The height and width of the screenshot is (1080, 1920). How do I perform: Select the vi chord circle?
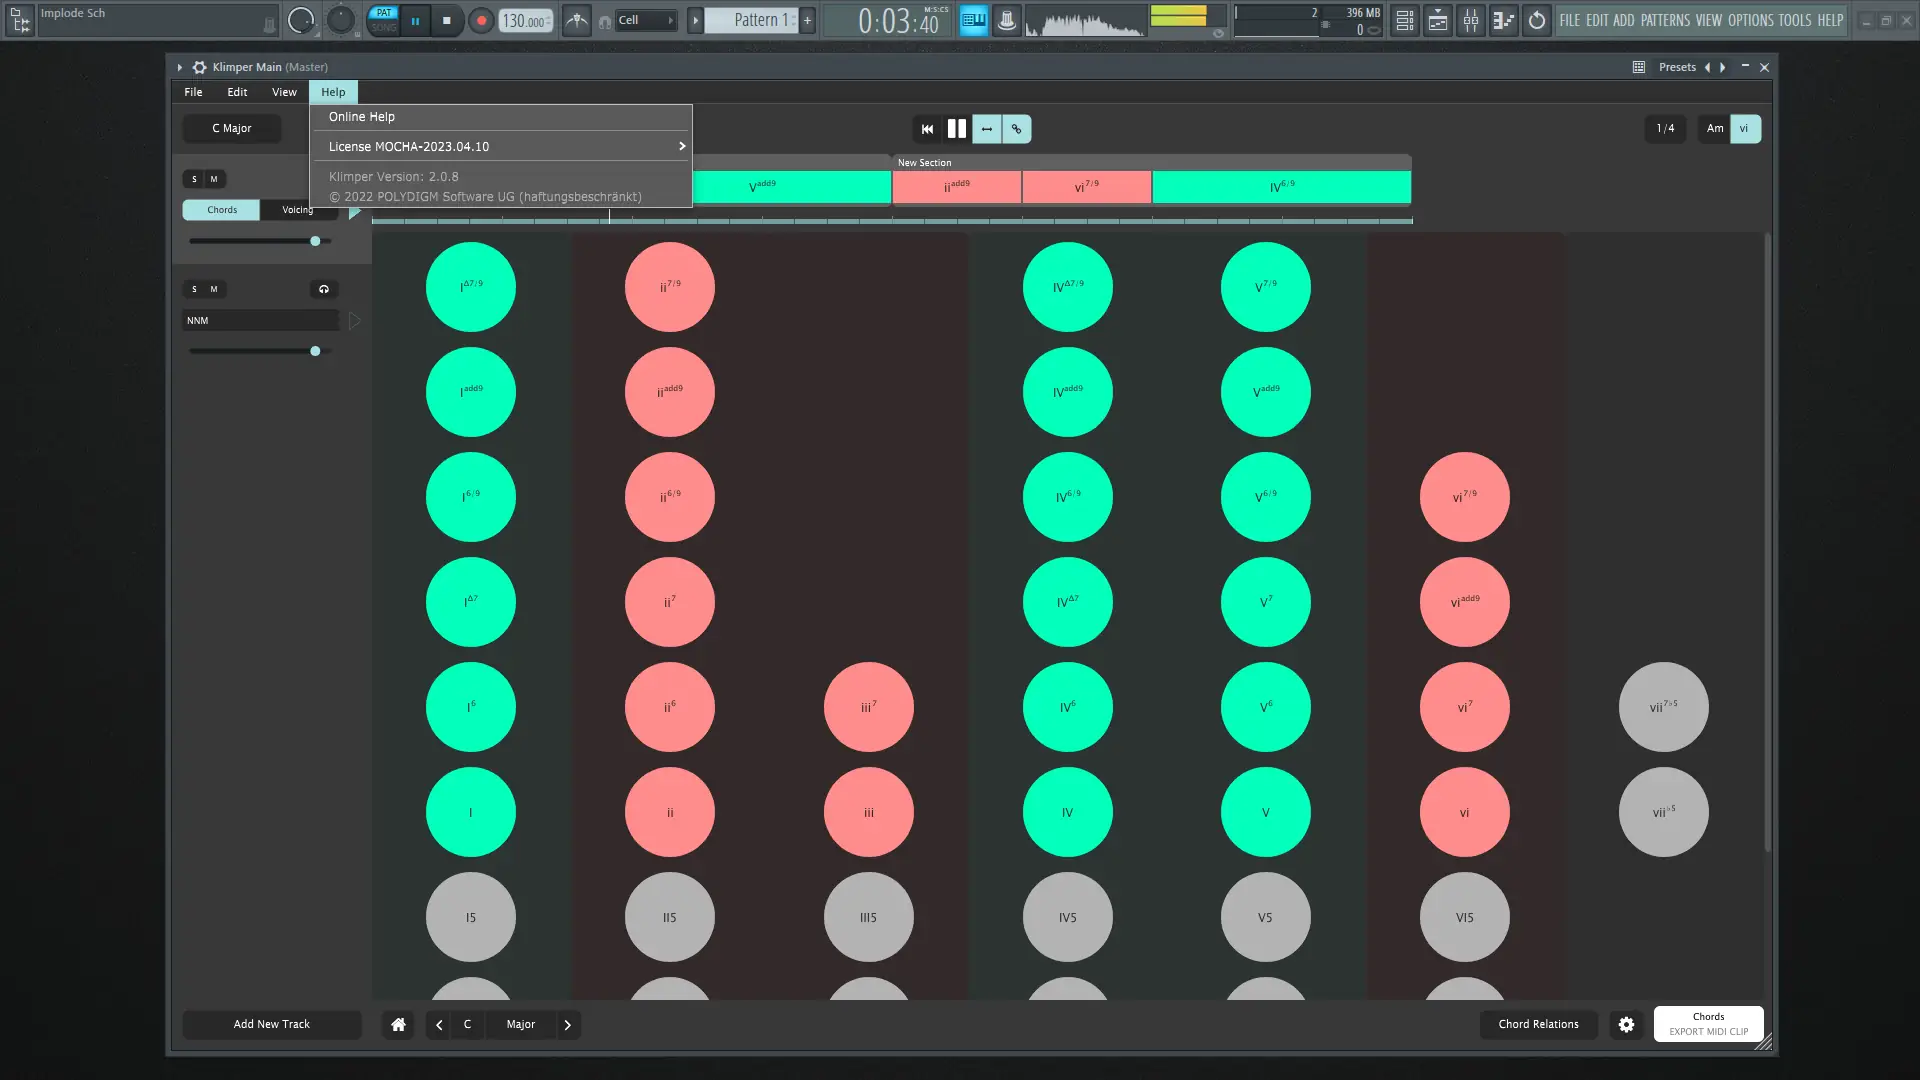[1463, 812]
